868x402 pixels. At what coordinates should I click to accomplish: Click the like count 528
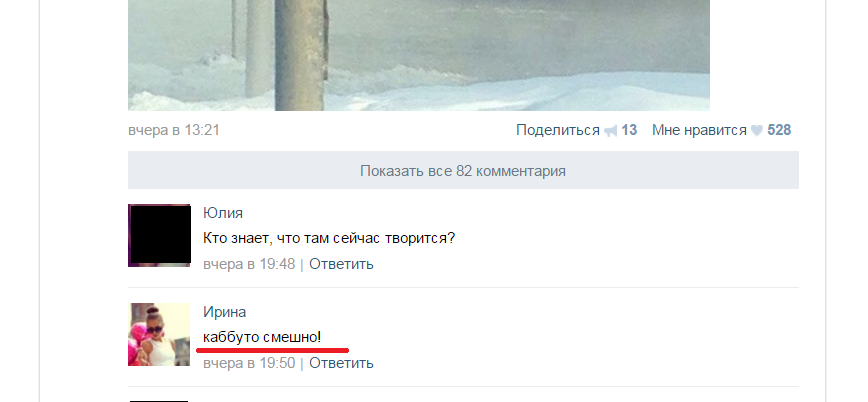pos(779,130)
